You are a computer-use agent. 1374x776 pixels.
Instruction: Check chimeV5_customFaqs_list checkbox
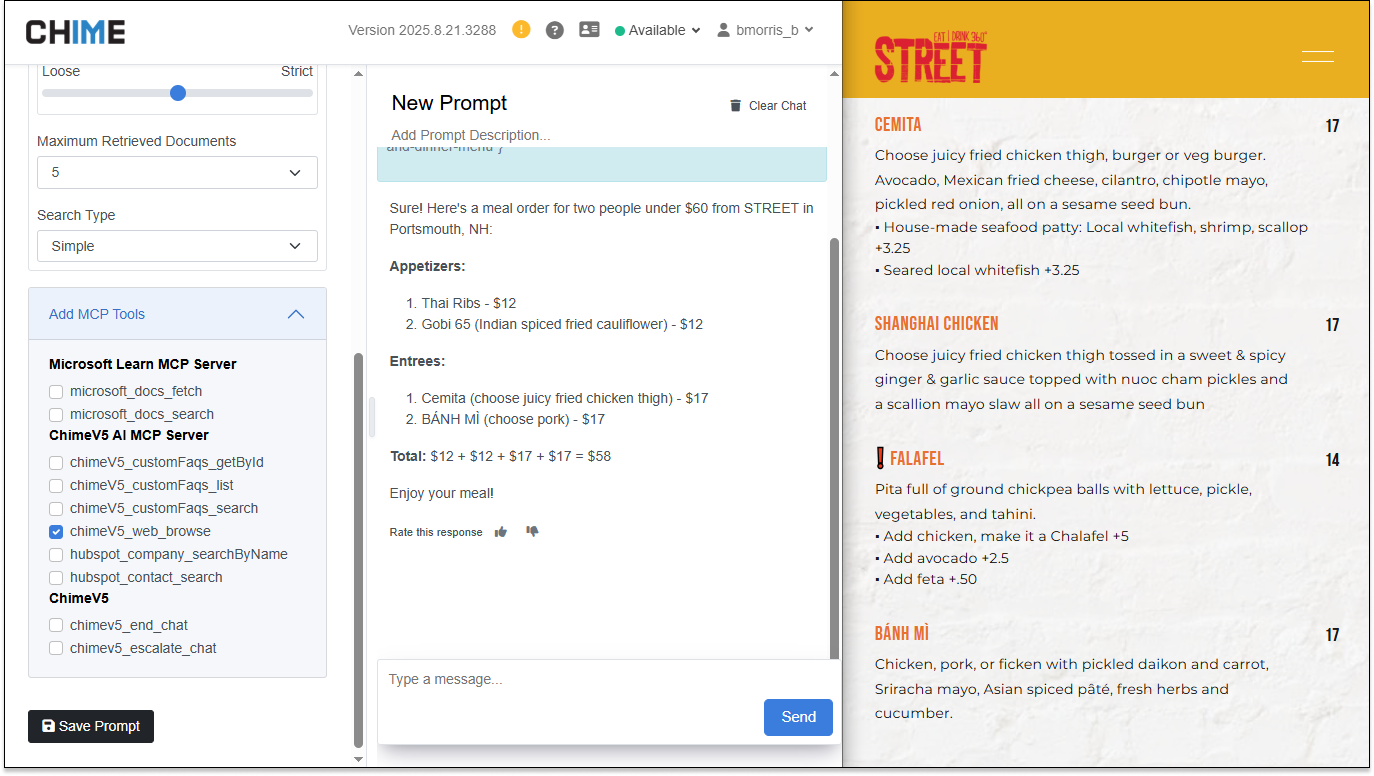pyautogui.click(x=56, y=485)
